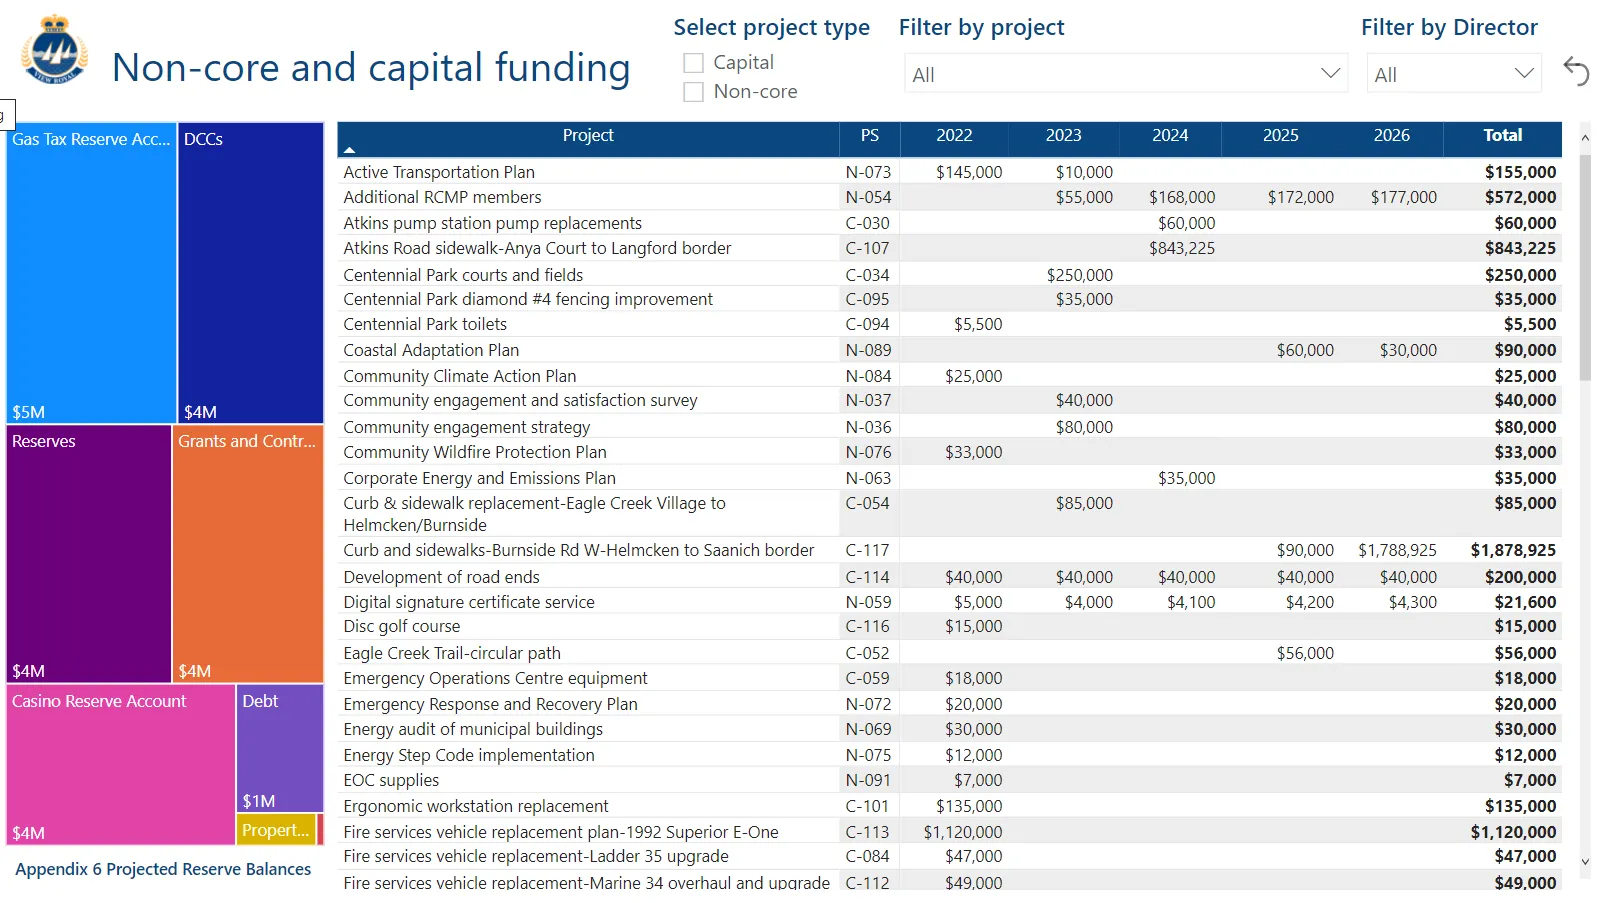Select Fire services 1992 Superior E-One row

point(950,832)
